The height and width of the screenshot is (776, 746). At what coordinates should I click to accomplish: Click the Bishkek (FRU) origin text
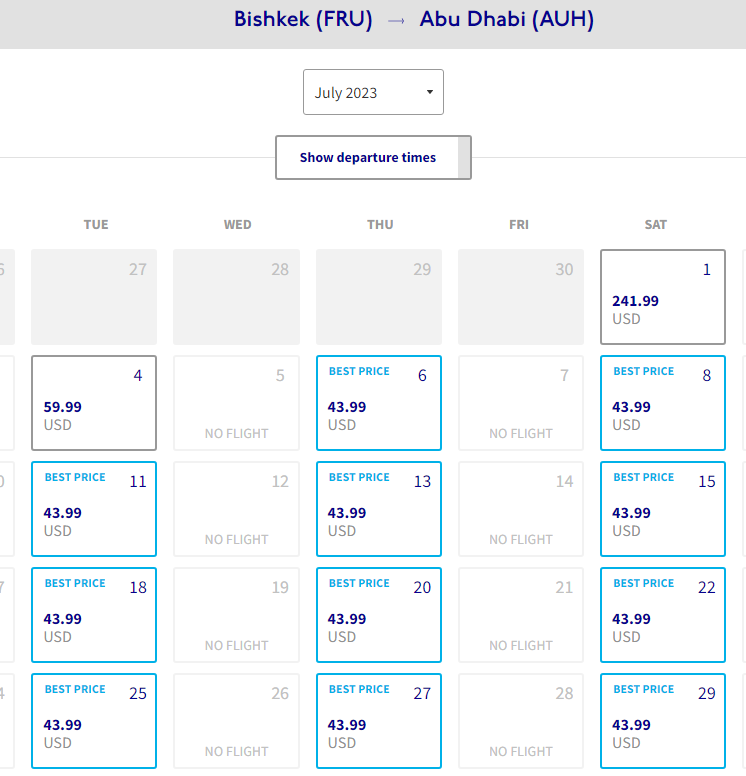coord(303,19)
